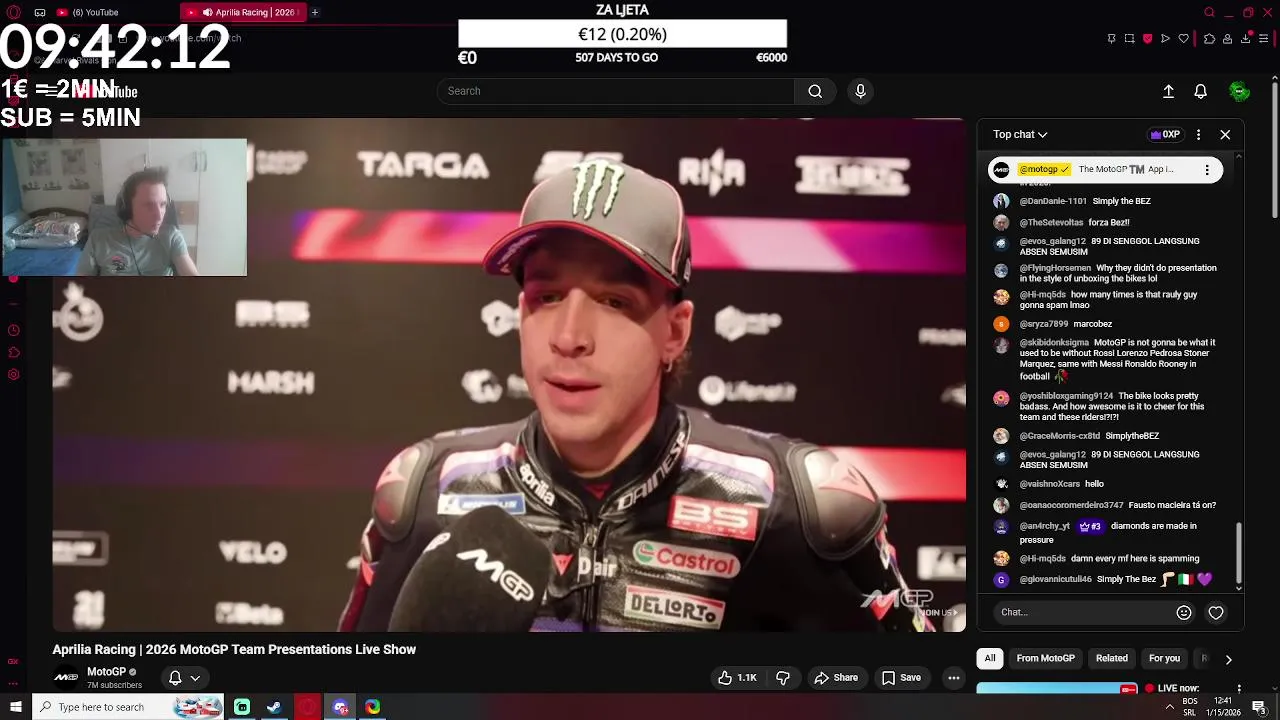This screenshot has height=720, width=1280.
Task: Add page to bookmarks with heart icon
Action: coord(1184,39)
